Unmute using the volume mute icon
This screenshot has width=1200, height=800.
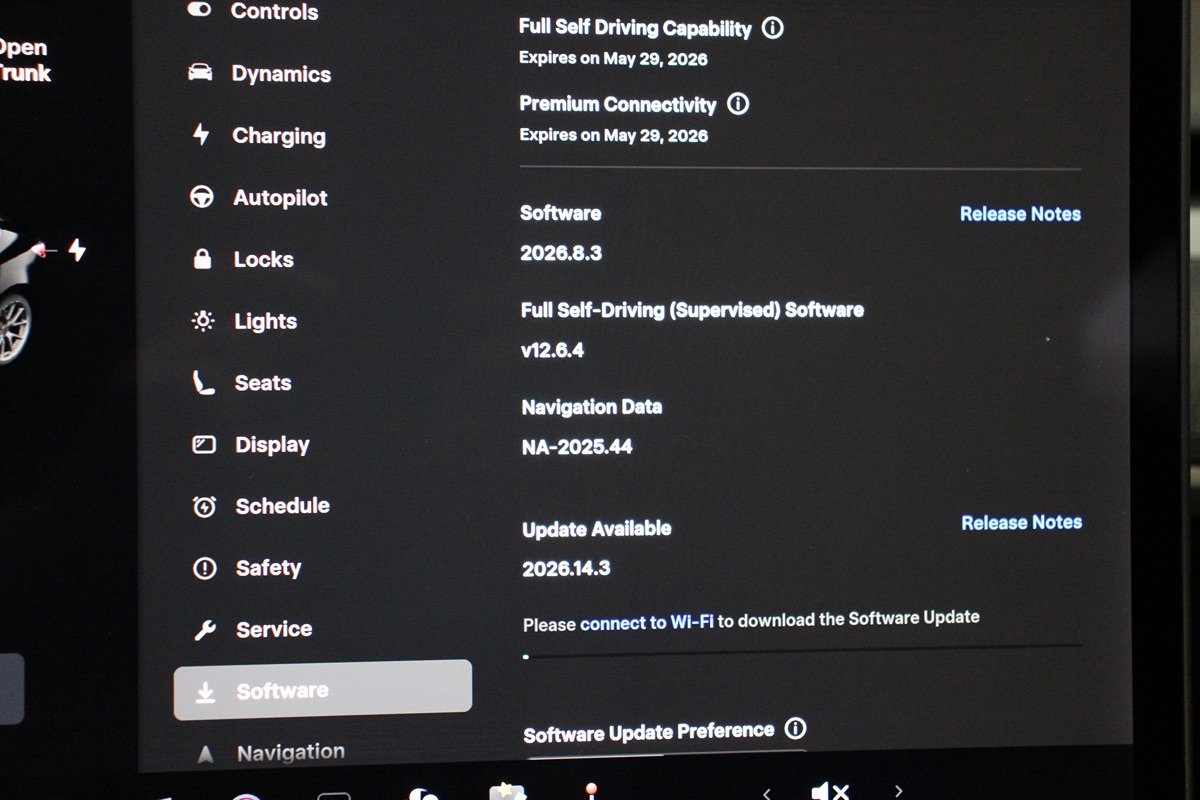pos(830,791)
